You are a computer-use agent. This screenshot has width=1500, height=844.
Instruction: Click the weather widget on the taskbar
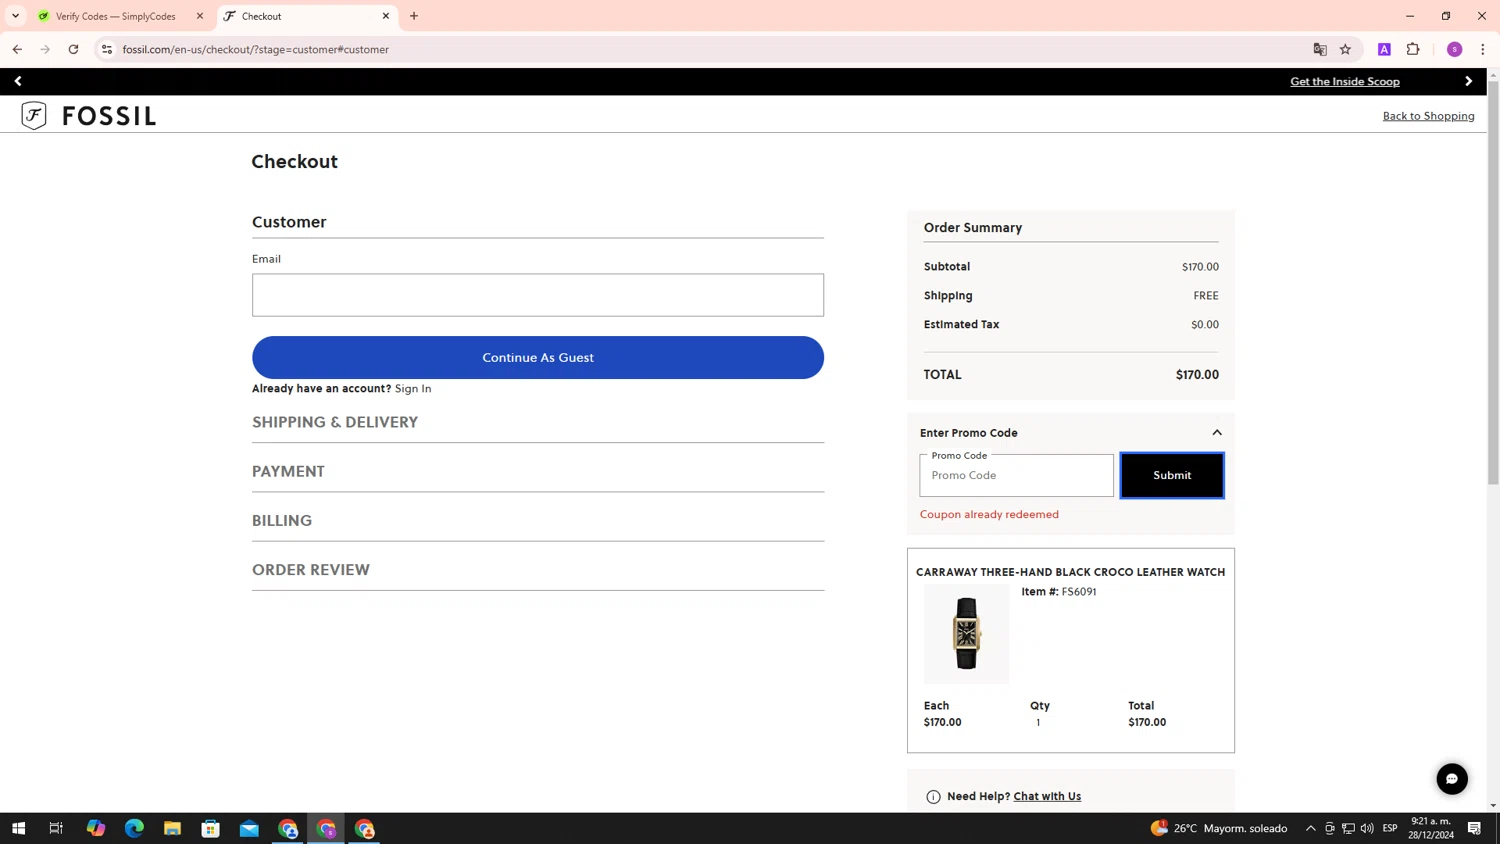click(1218, 828)
